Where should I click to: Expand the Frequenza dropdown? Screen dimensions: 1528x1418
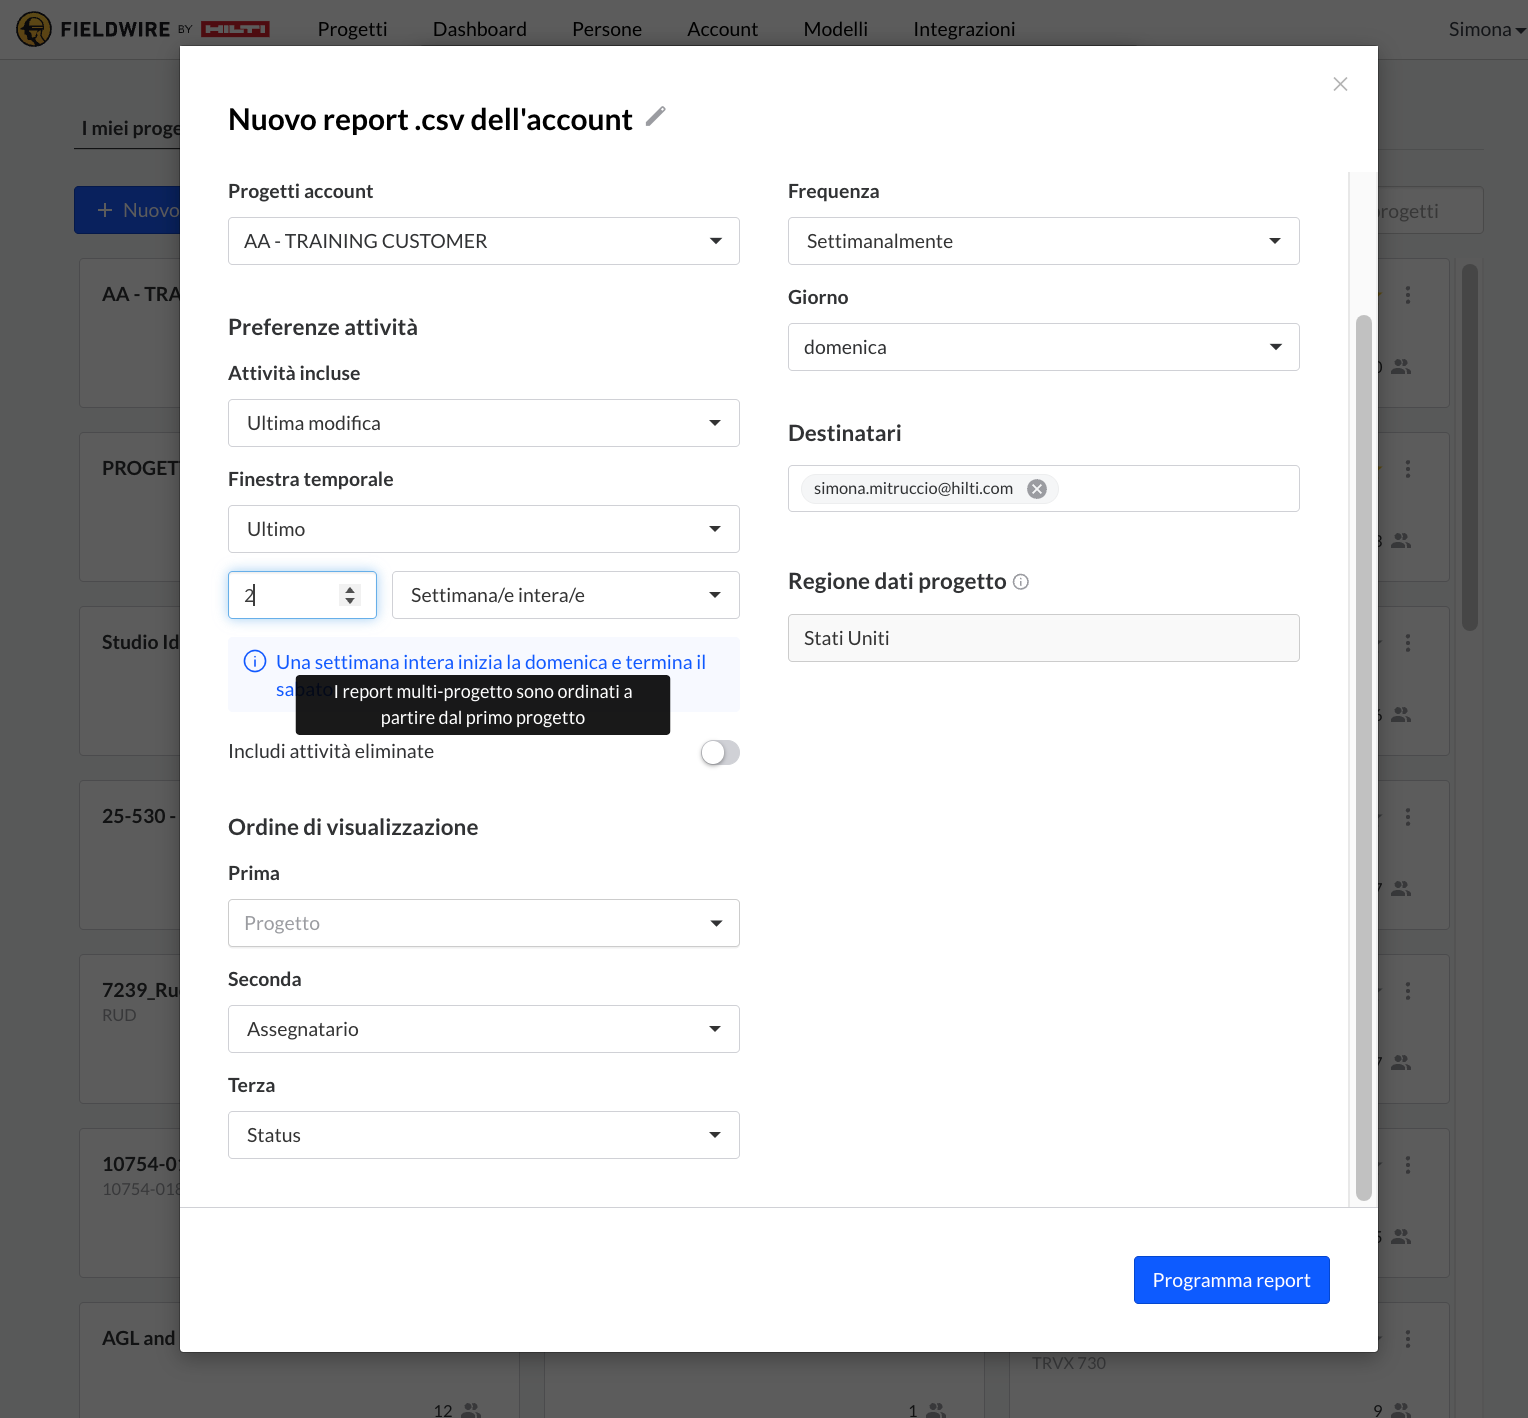click(x=1043, y=241)
